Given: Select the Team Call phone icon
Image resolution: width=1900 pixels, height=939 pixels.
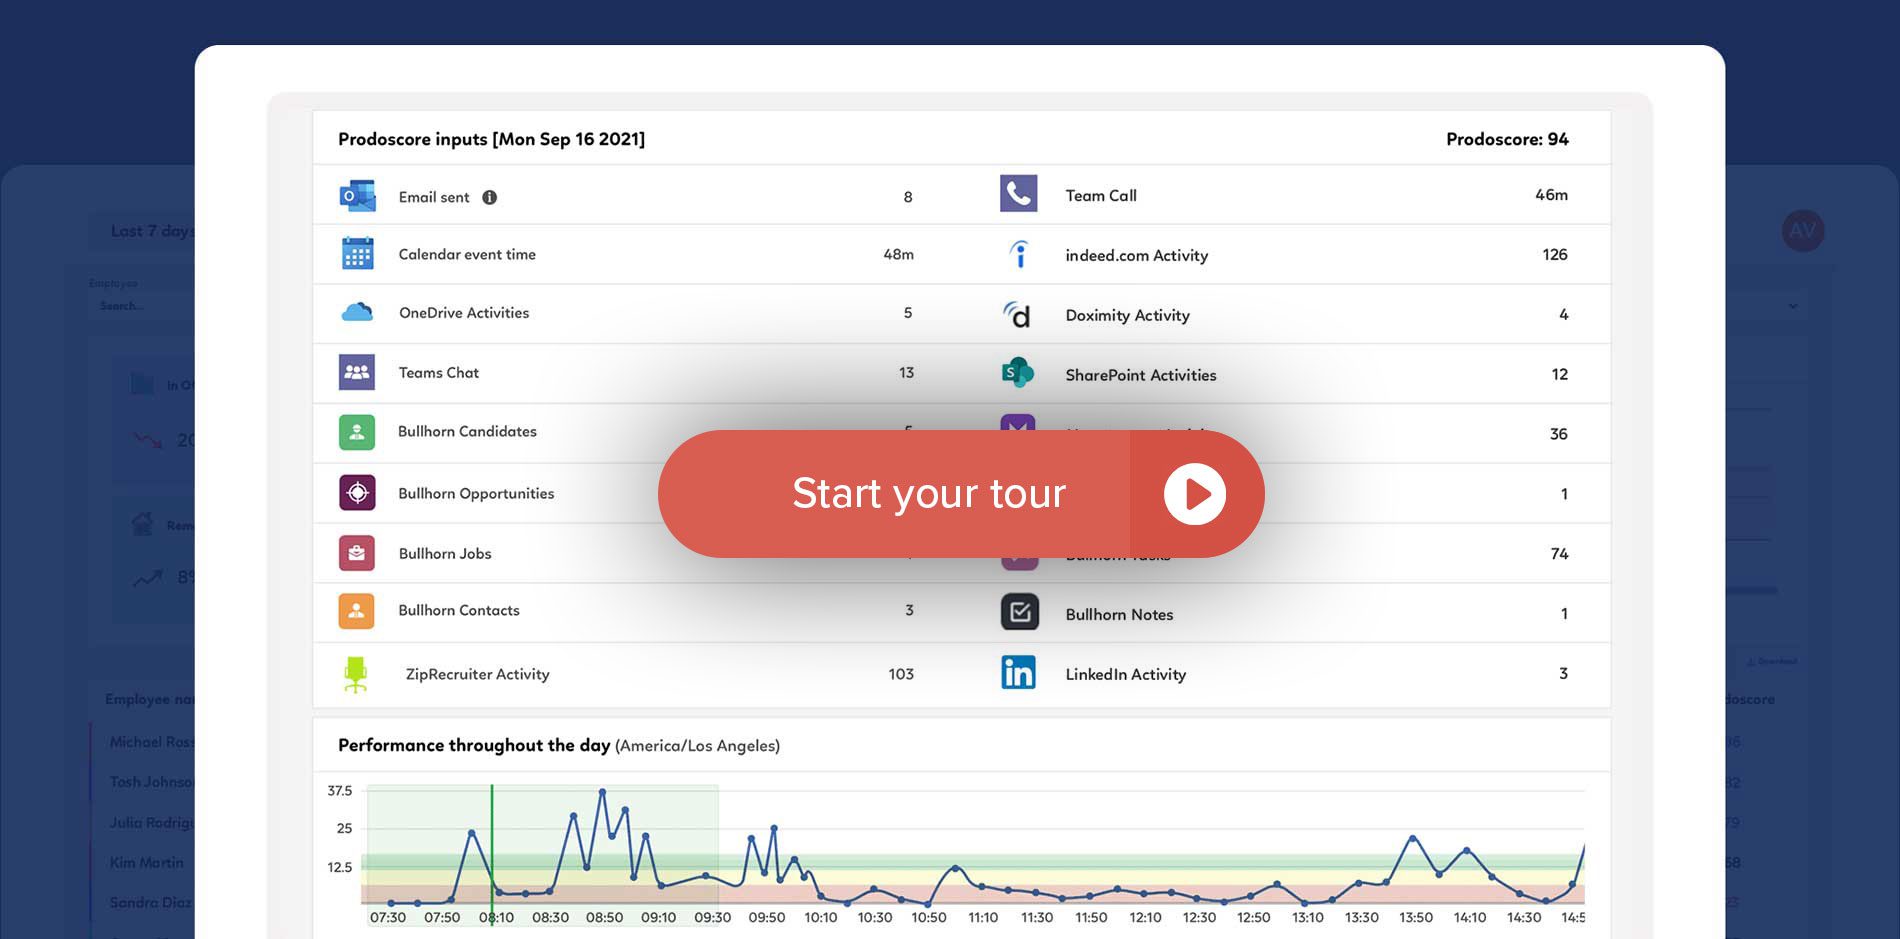Looking at the screenshot, I should point(1019,194).
